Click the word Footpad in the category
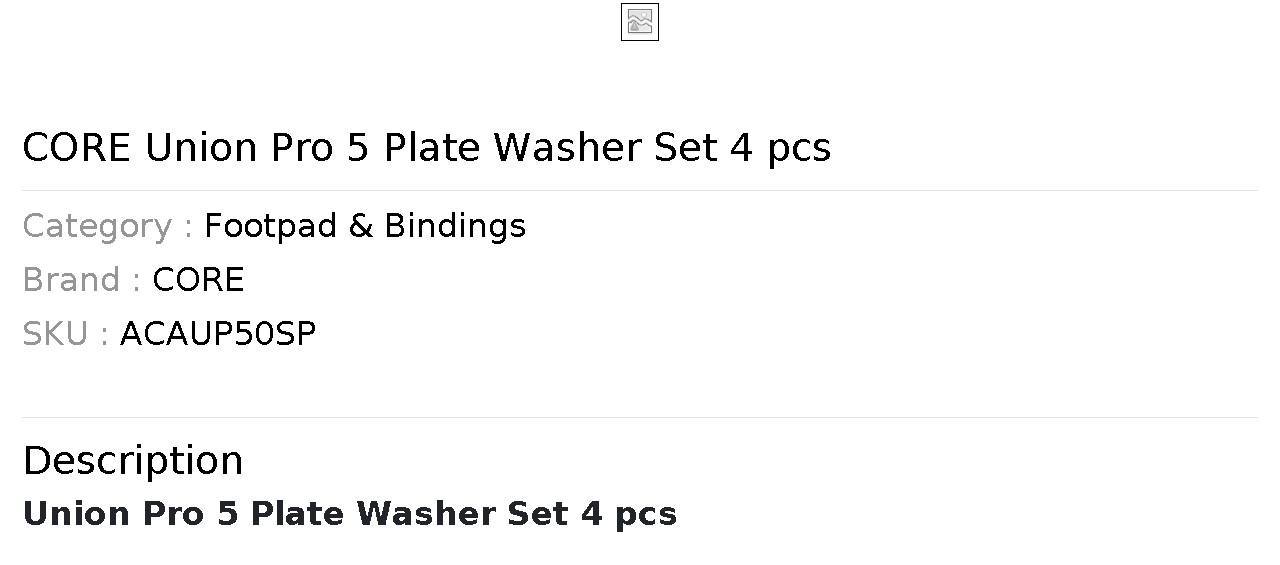1280x565 pixels. click(271, 226)
